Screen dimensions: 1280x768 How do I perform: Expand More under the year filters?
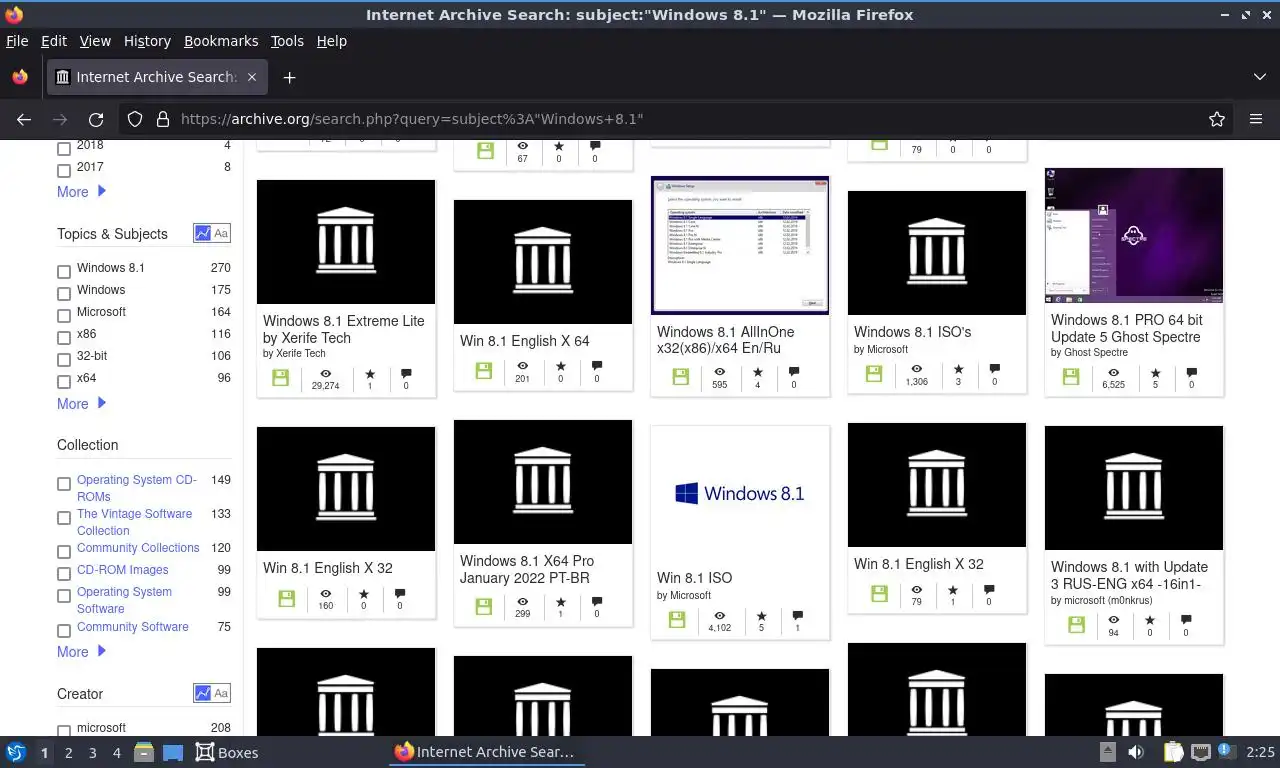pyautogui.click(x=81, y=191)
